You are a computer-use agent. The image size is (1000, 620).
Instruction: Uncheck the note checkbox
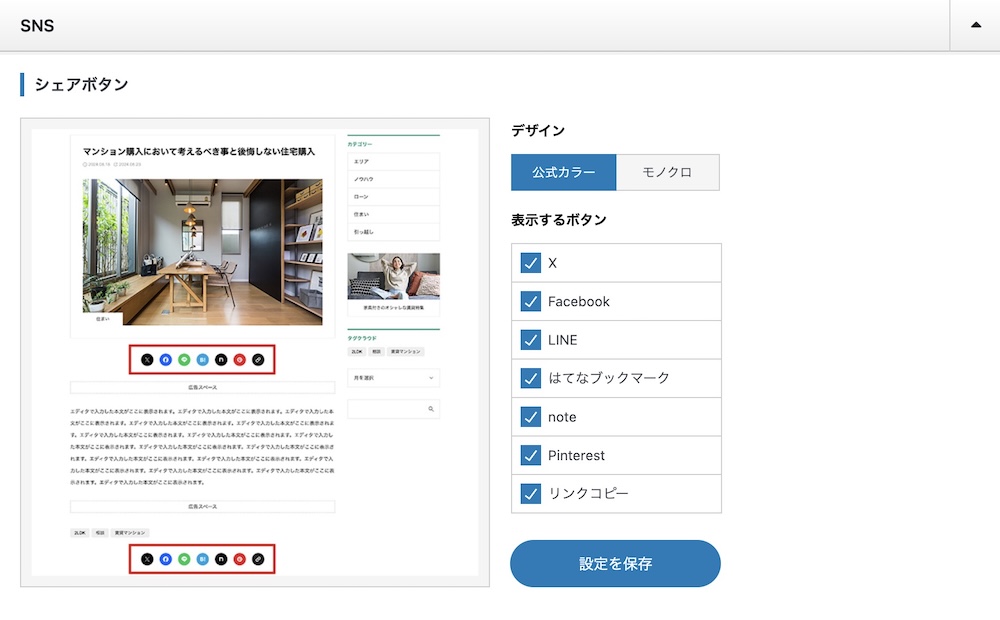pos(531,417)
